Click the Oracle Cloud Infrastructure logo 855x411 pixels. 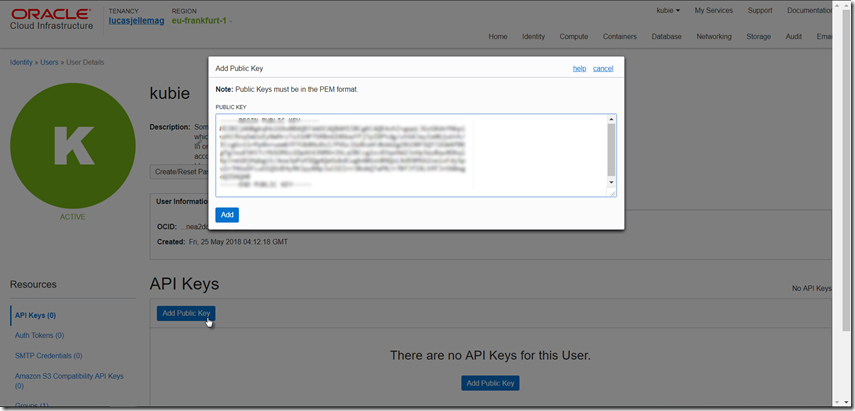(51, 19)
